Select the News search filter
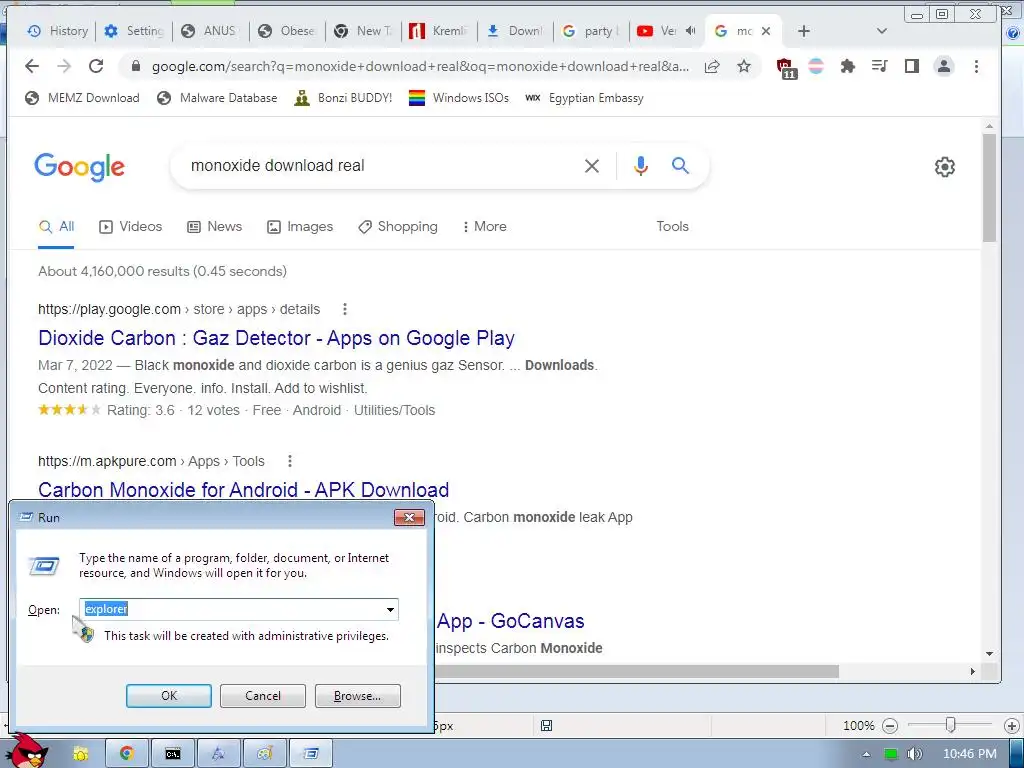This screenshot has height=768, width=1024. [x=215, y=227]
